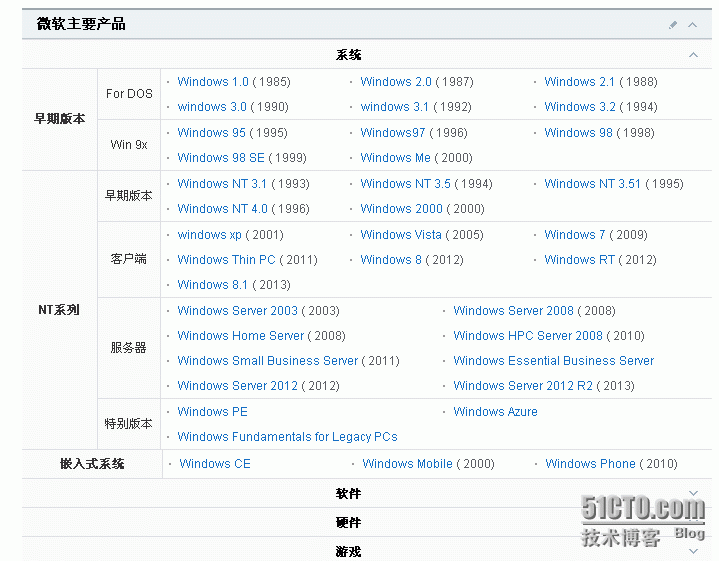719x561 pixels.
Task: Visit the Windows 2000 link
Action: (x=401, y=209)
